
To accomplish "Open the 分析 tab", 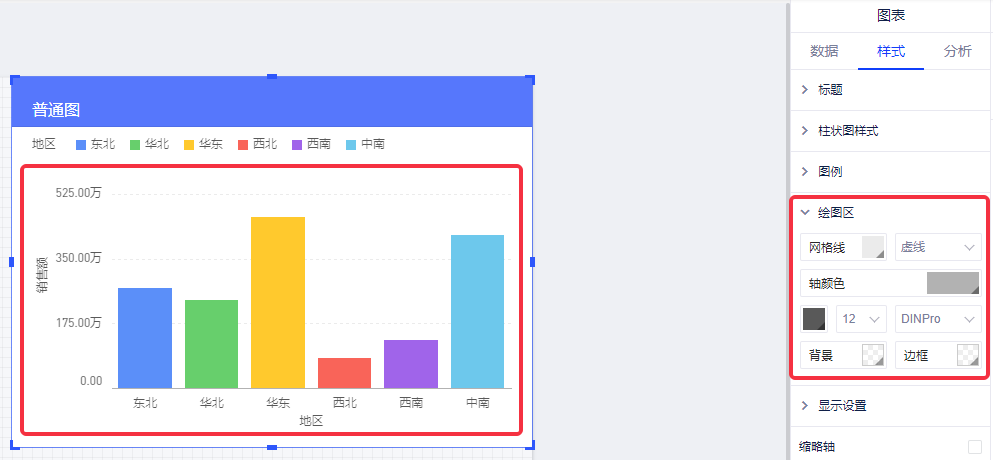I will 956,52.
